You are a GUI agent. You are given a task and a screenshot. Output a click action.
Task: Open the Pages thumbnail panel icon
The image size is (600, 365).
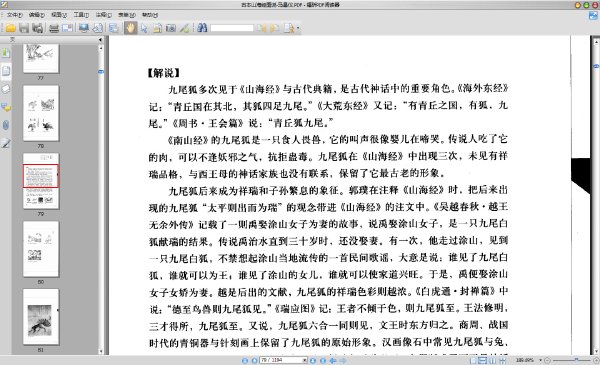pos(6,71)
